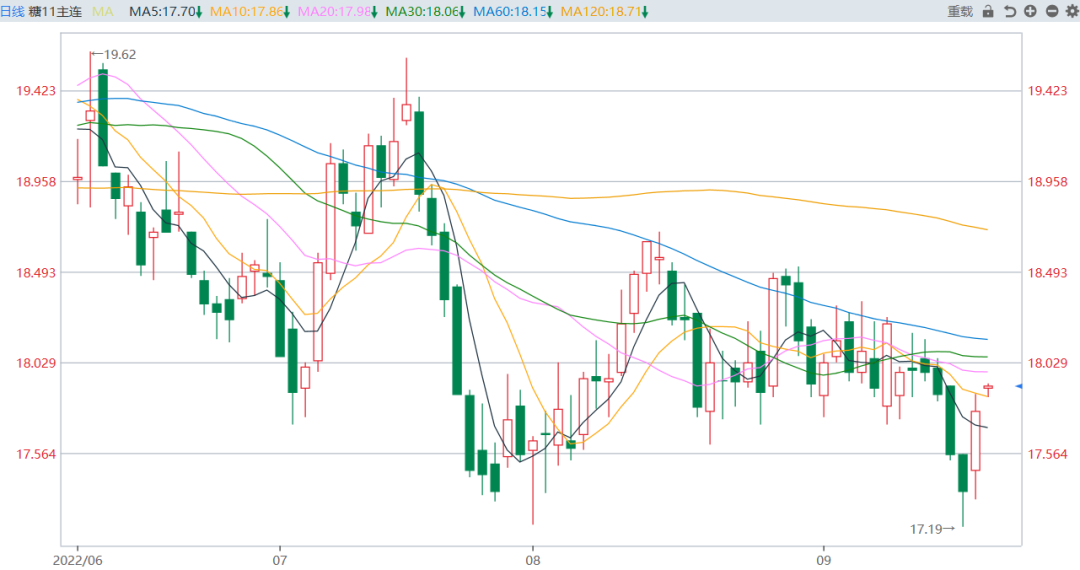Click the 19.62 high price label
The height and width of the screenshot is (570, 1080).
pos(119,54)
